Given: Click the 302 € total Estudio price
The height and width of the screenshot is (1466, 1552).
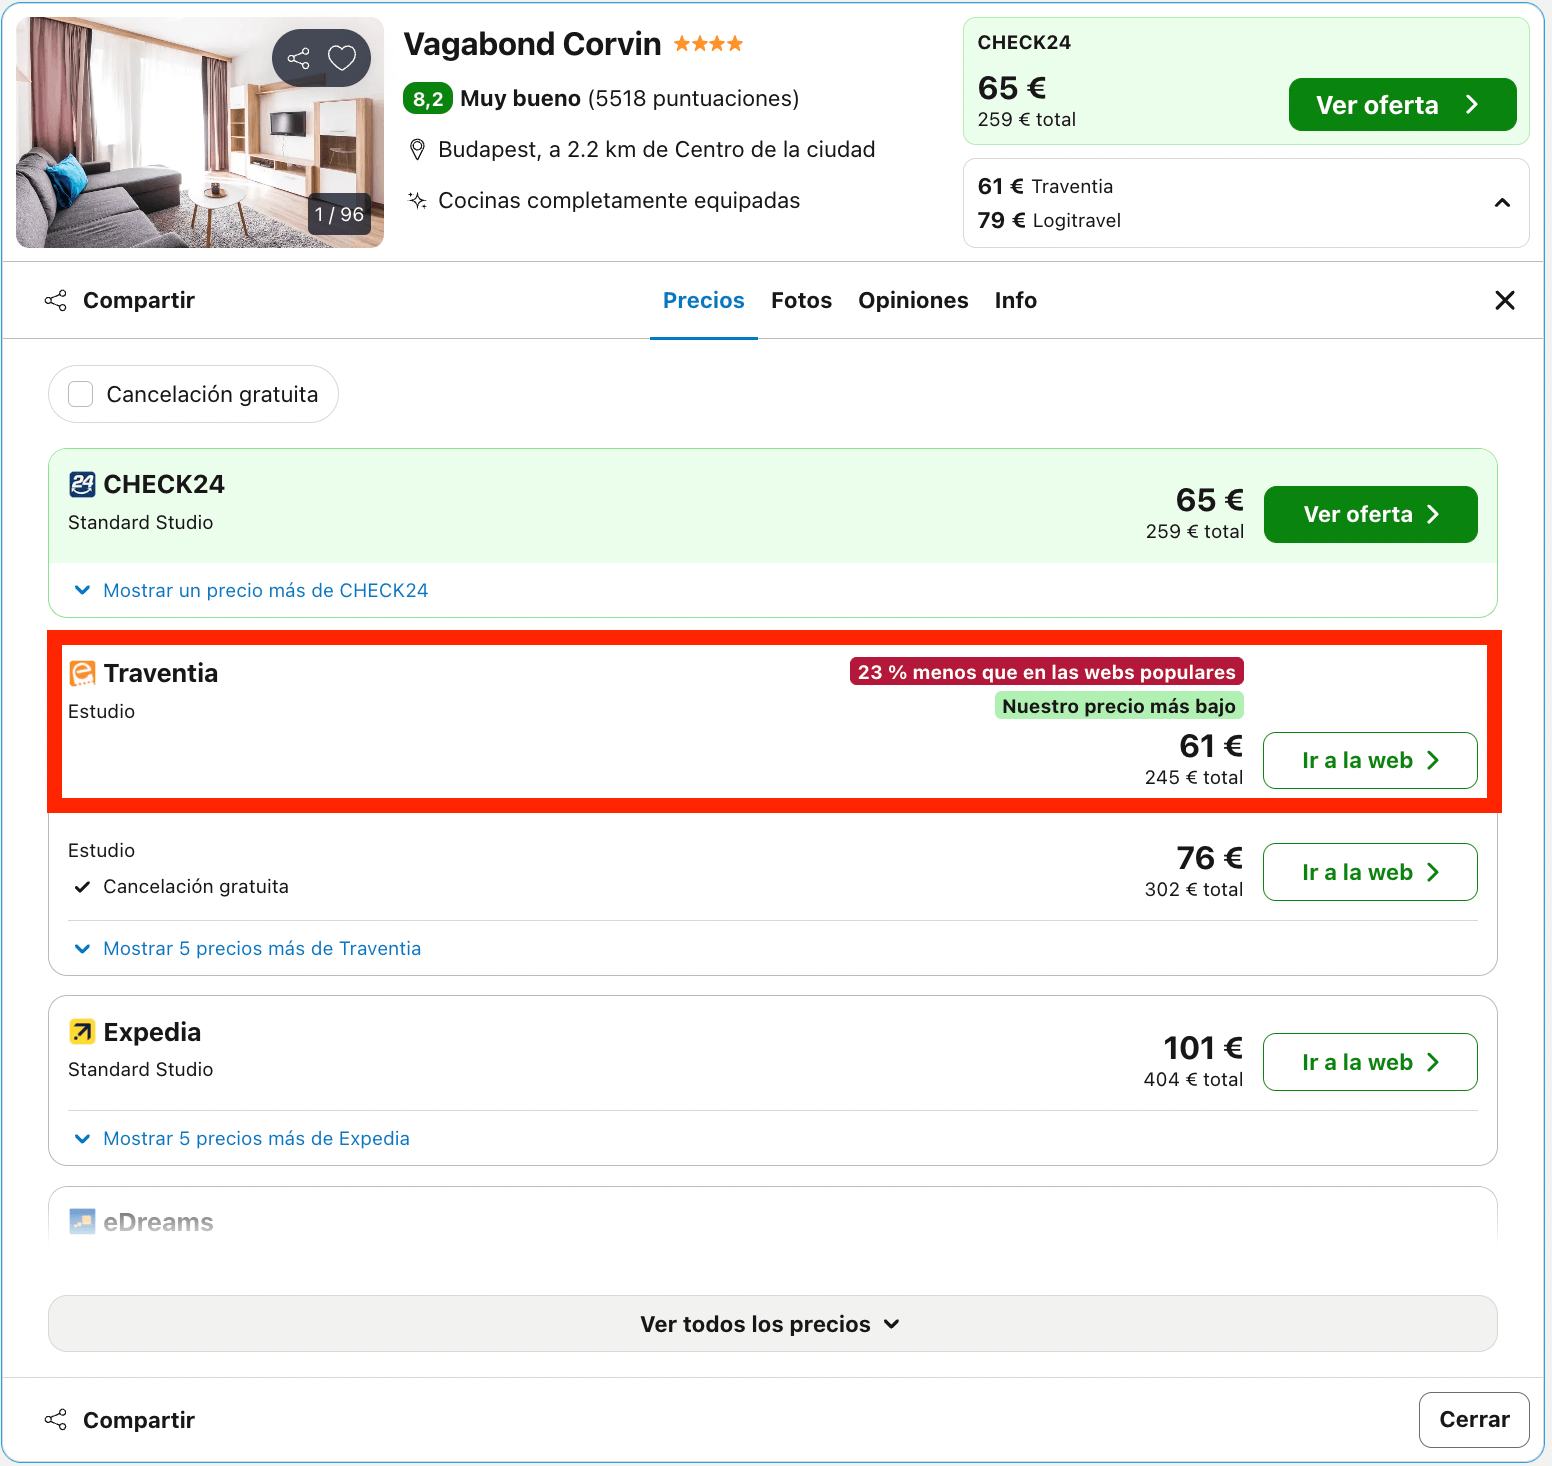Looking at the screenshot, I should point(1194,889).
